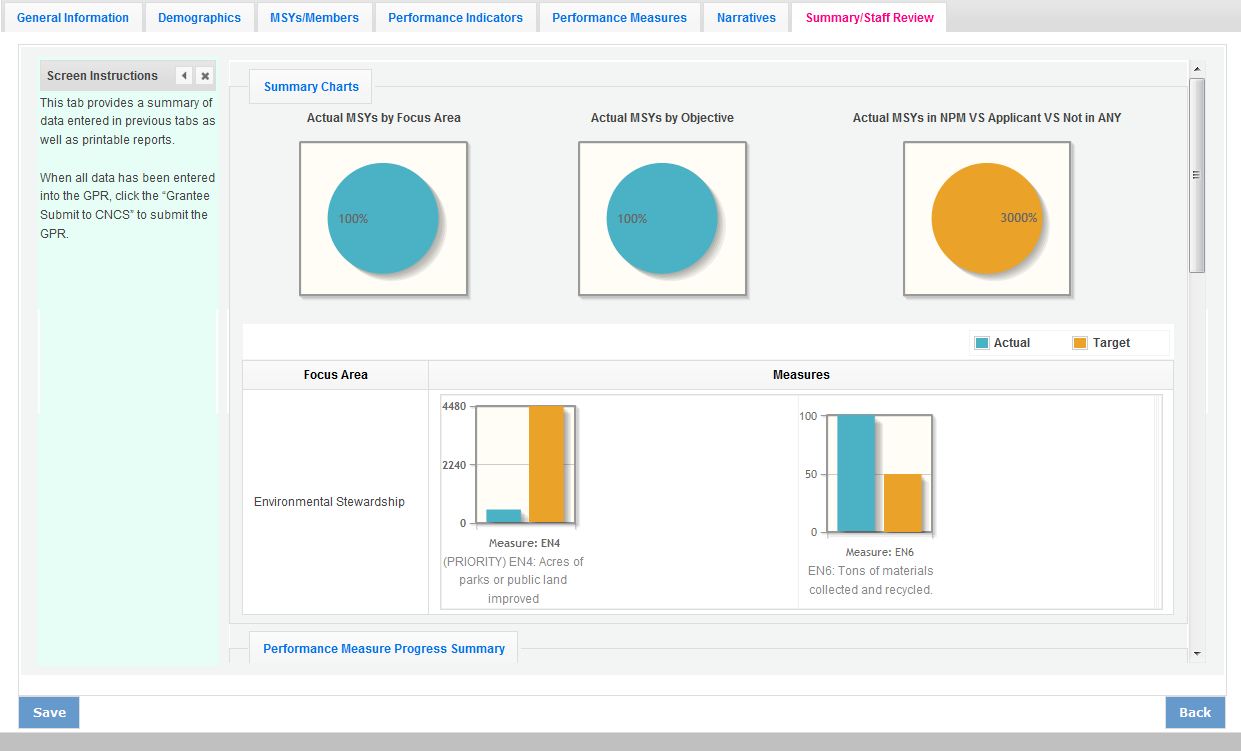
Task: Click the orange NPM vs Applicant pie chart
Action: pyautogui.click(x=987, y=219)
